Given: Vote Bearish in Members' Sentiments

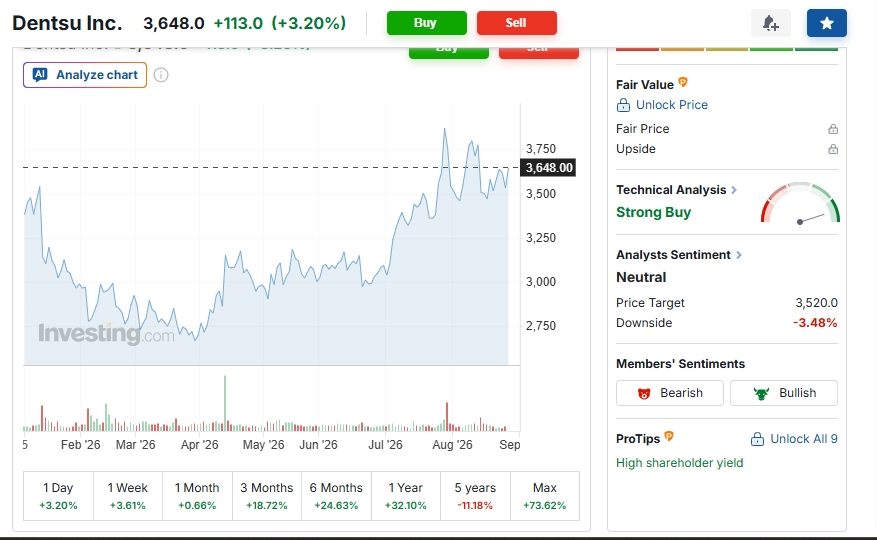Looking at the screenshot, I should point(669,393).
